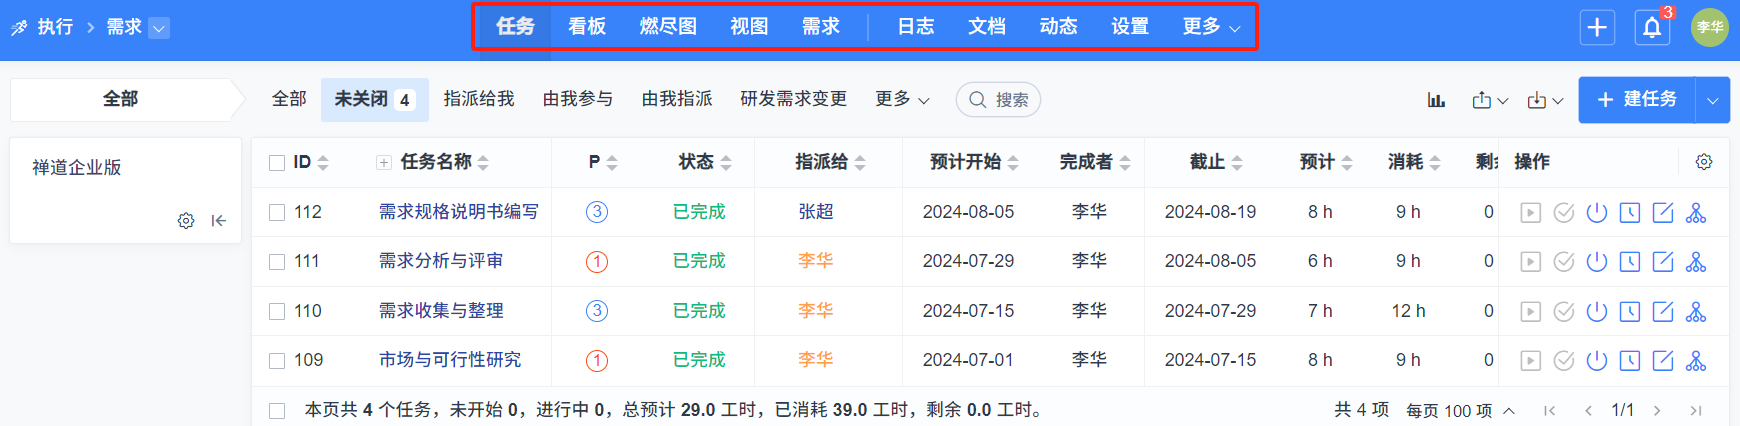Create child task for task 112
1740x426 pixels.
[x=1696, y=212]
